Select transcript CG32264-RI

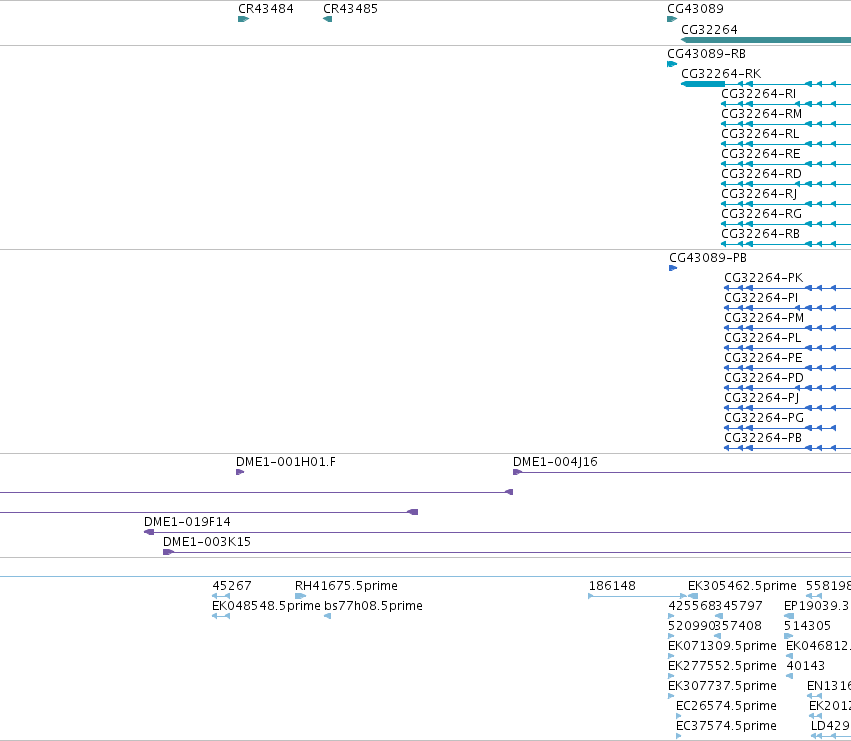point(758,94)
